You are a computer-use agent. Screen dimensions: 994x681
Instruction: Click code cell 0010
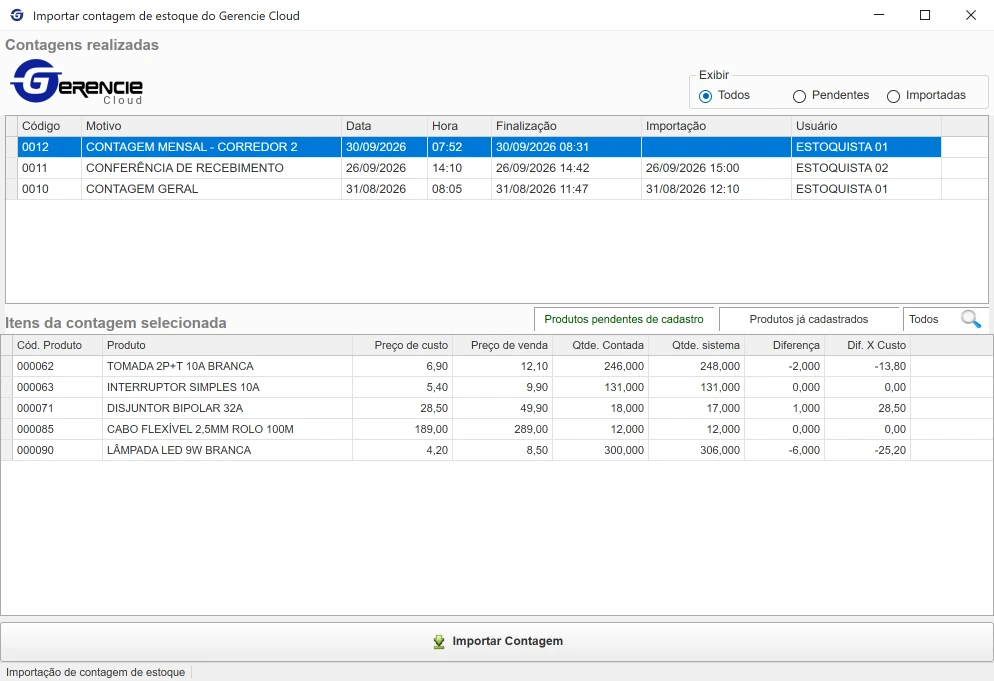click(49, 188)
